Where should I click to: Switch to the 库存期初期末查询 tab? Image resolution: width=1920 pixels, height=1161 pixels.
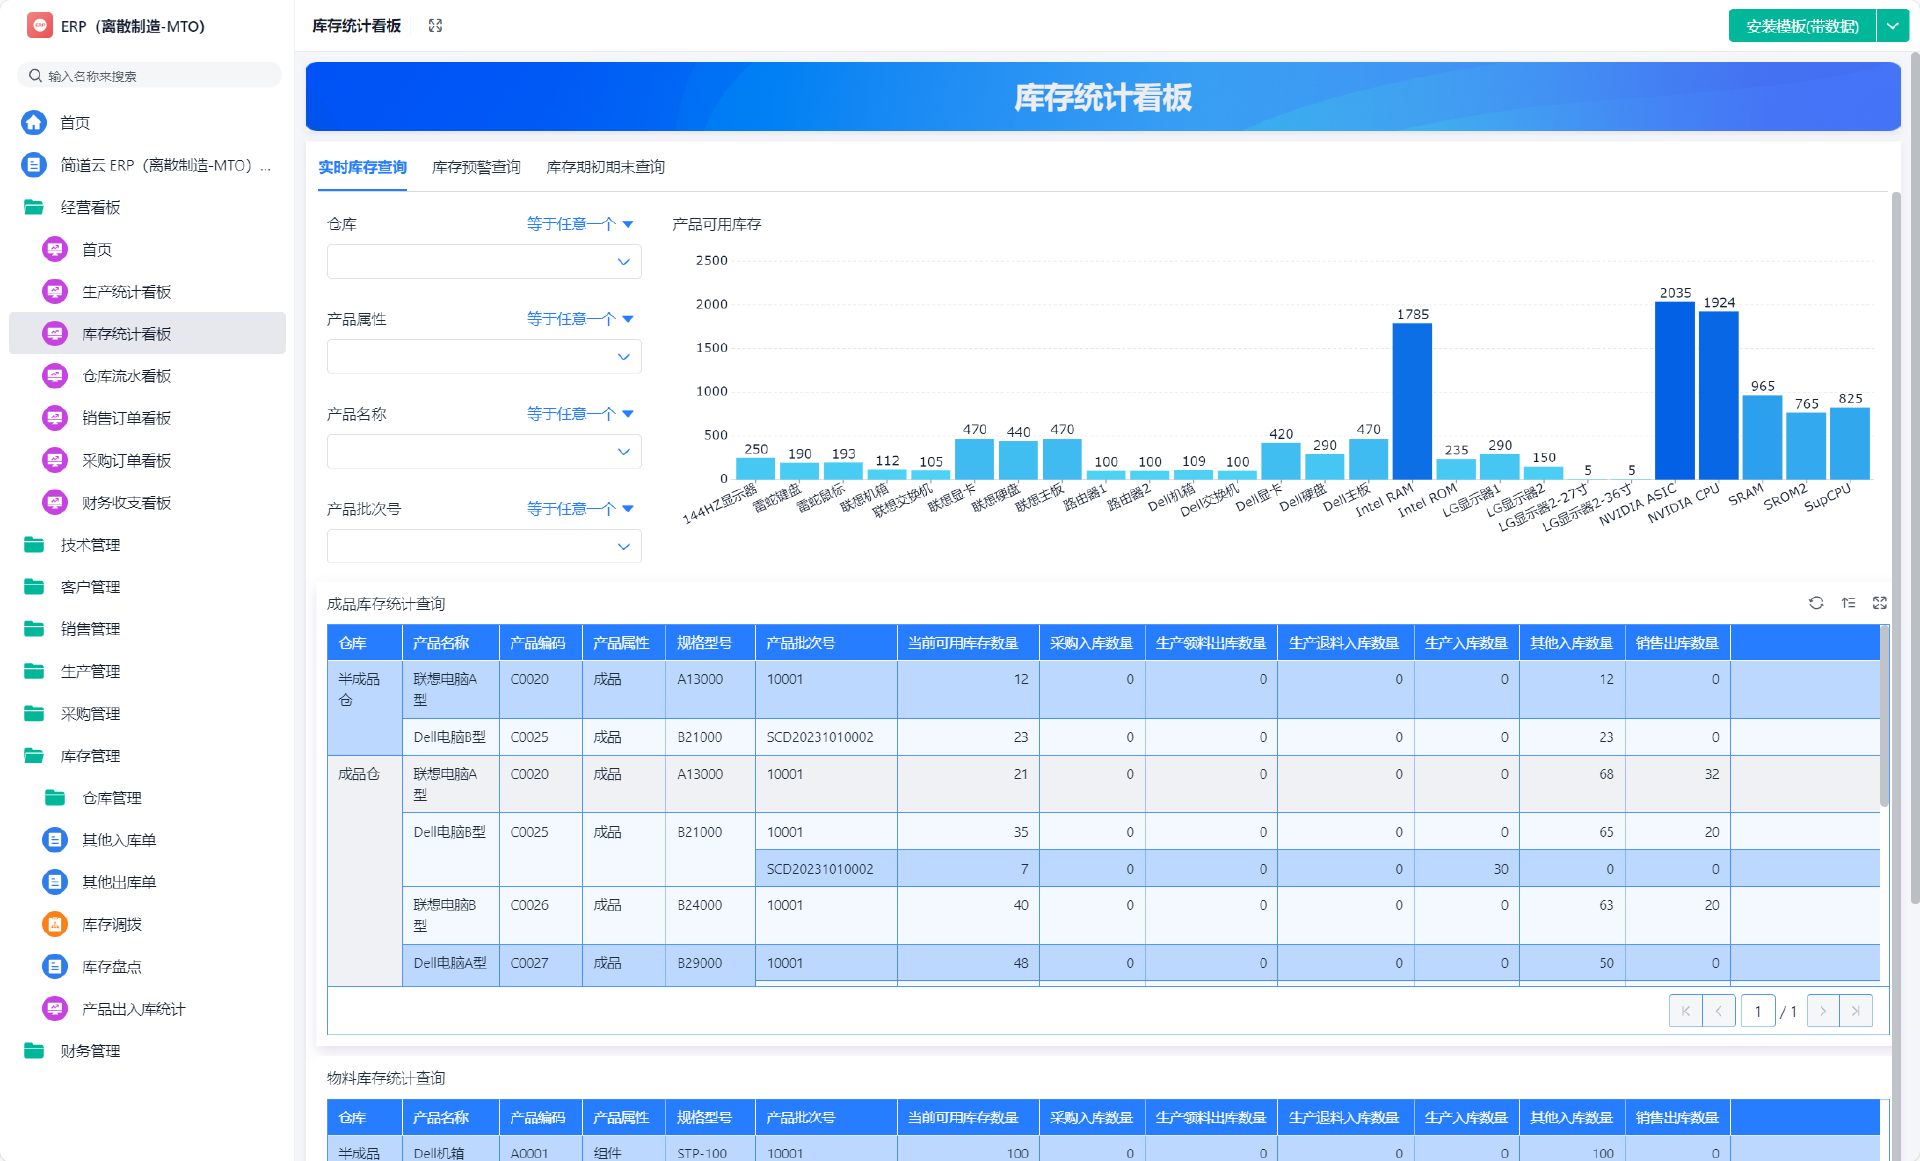(605, 167)
